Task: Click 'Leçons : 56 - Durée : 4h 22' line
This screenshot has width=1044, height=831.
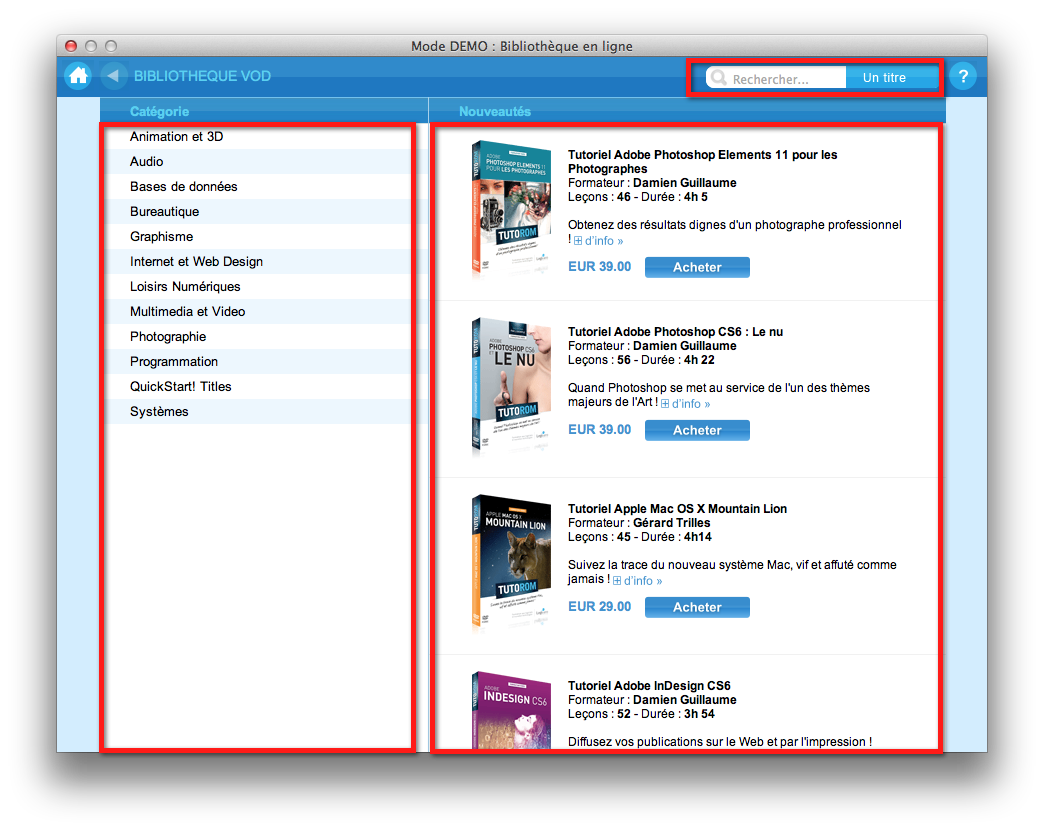Action: (641, 360)
